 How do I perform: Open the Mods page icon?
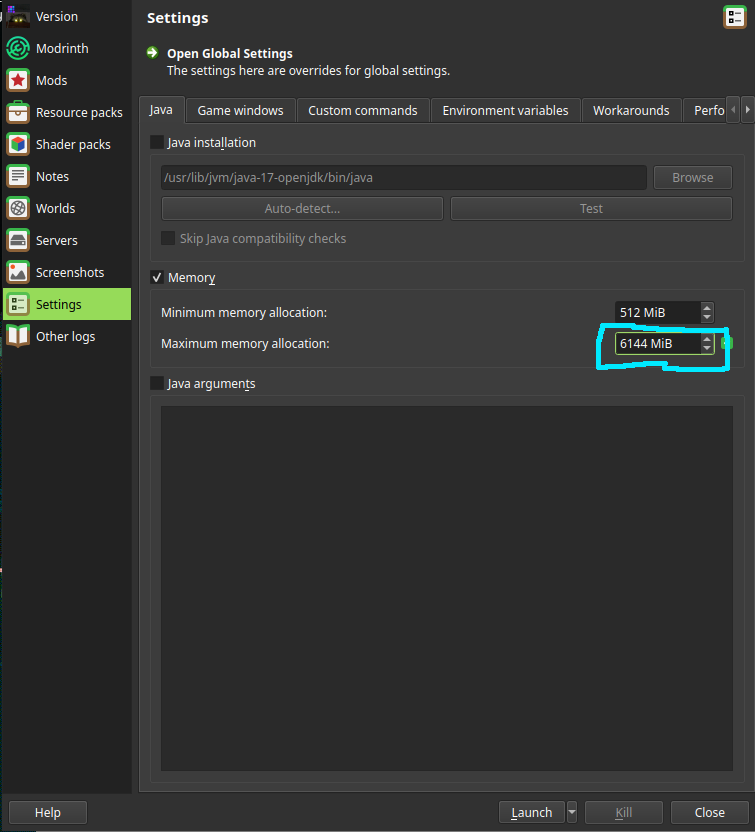pyautogui.click(x=18, y=80)
